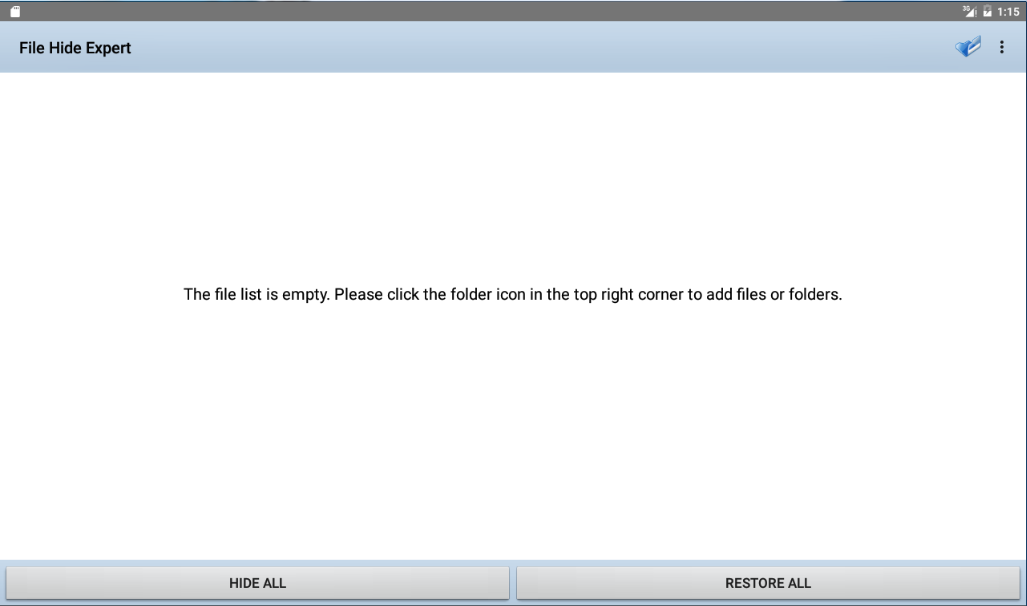Click the gray Android status bar
This screenshot has height=606, width=1027.
pyautogui.click(x=485, y=11)
